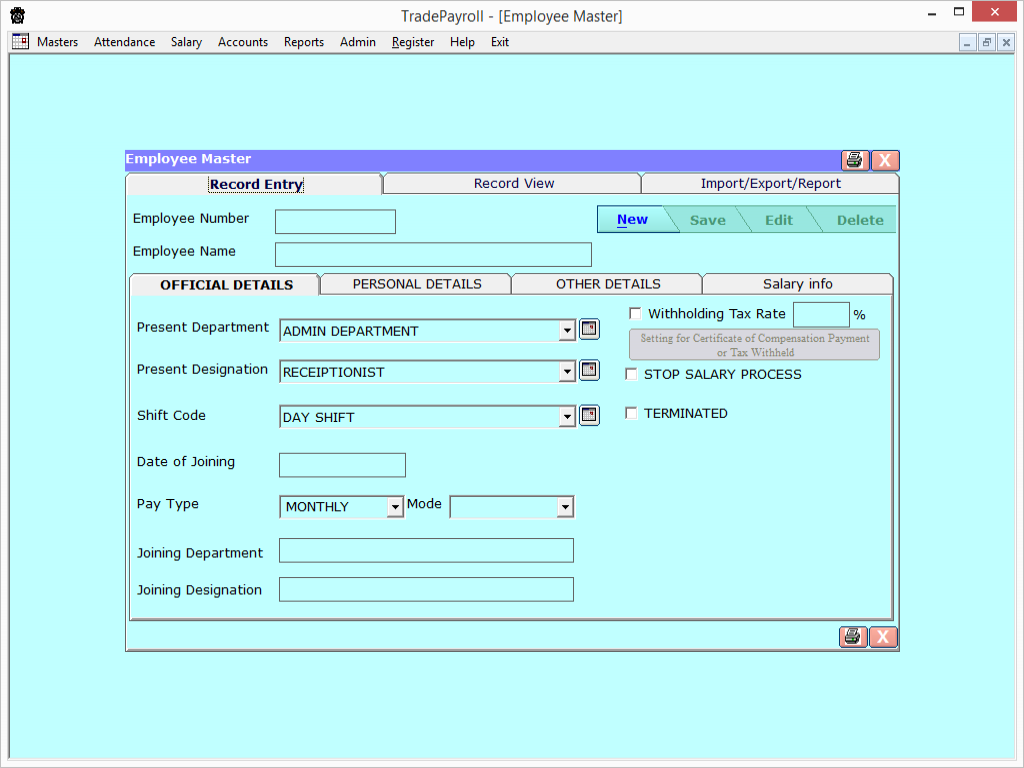
Task: Expand the Present Designation dropdown
Action: [567, 372]
